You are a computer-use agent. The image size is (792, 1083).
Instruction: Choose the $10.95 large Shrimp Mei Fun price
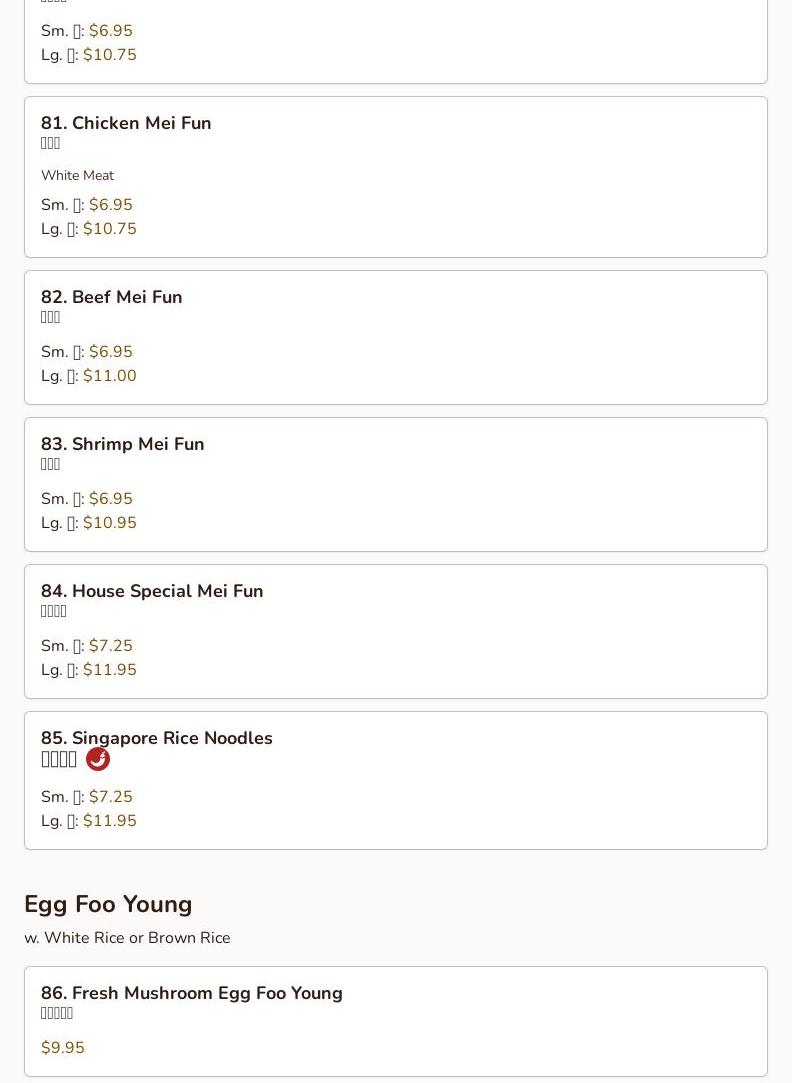[x=109, y=523]
